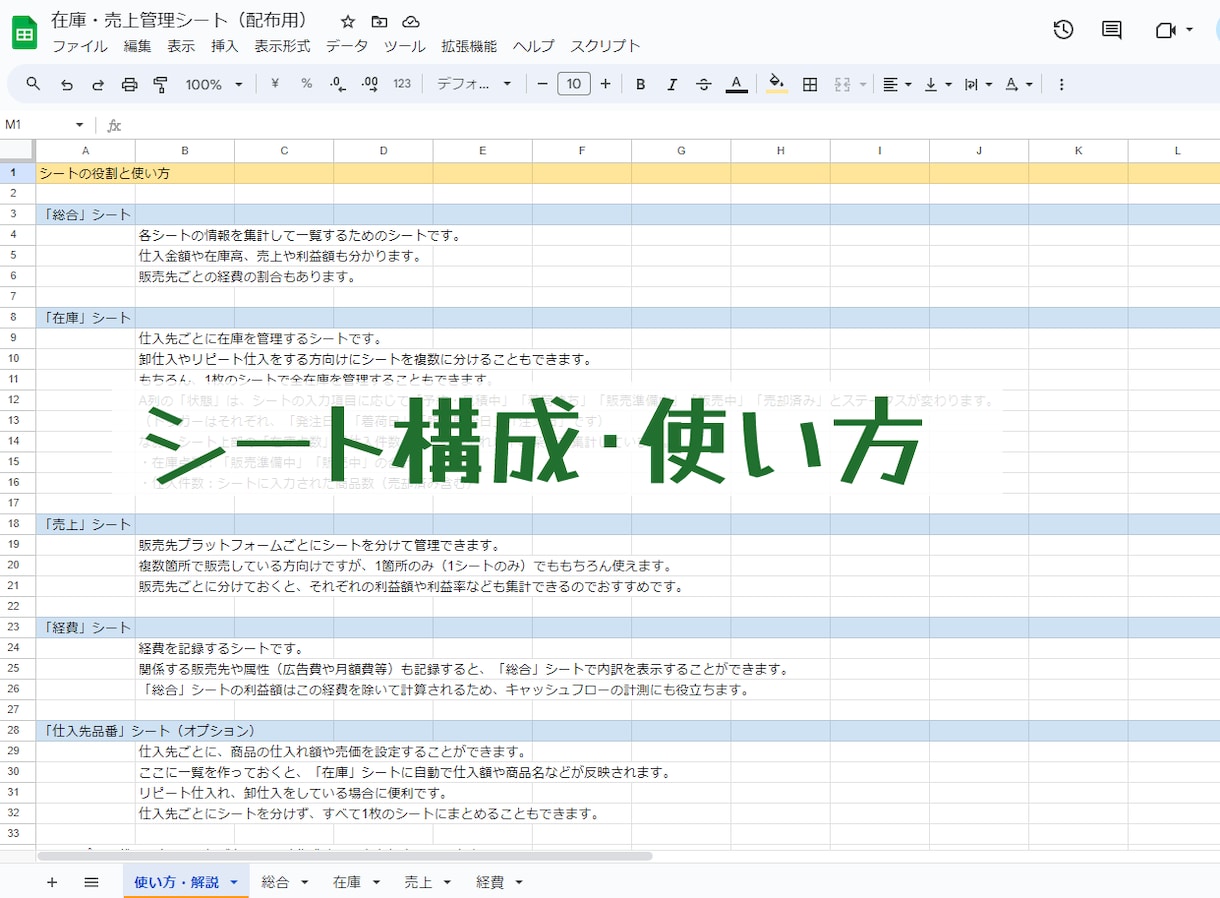Switch to the 経費 sheet tab

pos(490,882)
